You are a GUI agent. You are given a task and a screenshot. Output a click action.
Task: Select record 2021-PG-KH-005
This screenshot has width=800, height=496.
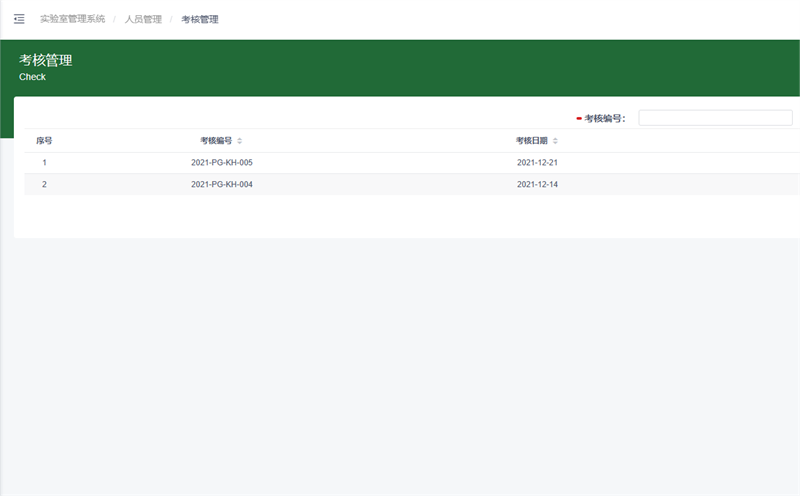pyautogui.click(x=222, y=162)
